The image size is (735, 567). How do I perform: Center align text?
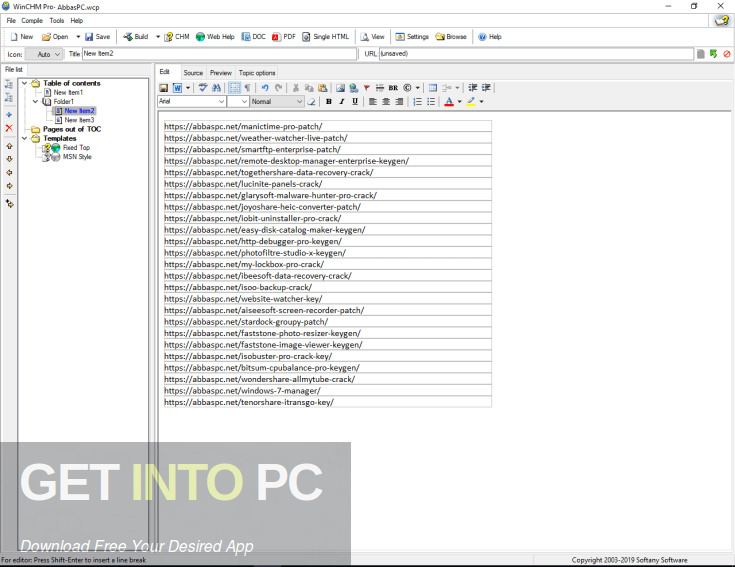tap(386, 101)
